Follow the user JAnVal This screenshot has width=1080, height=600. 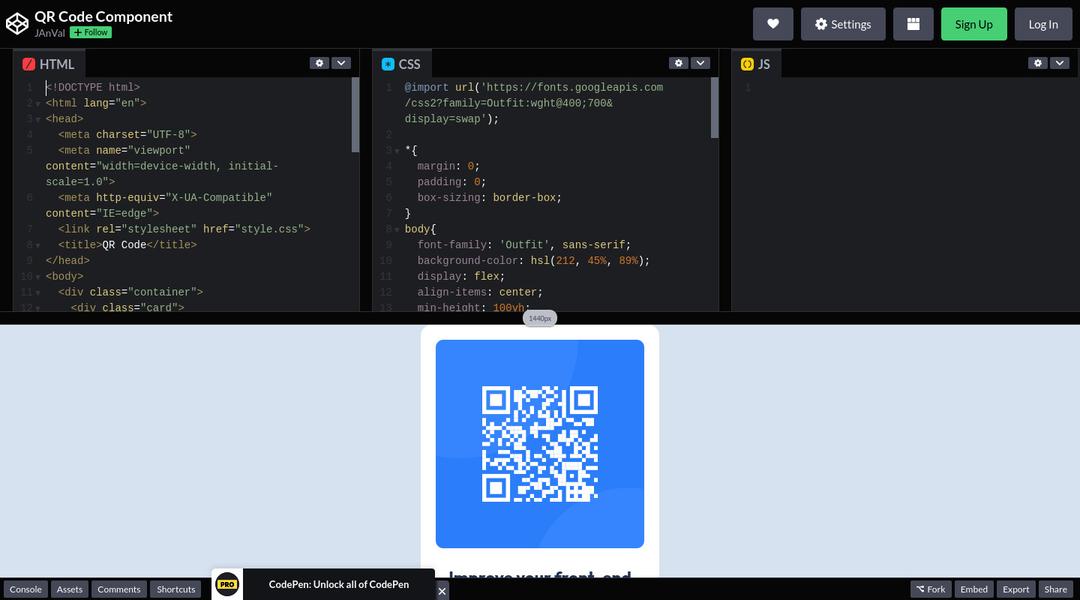pyautogui.click(x=90, y=32)
